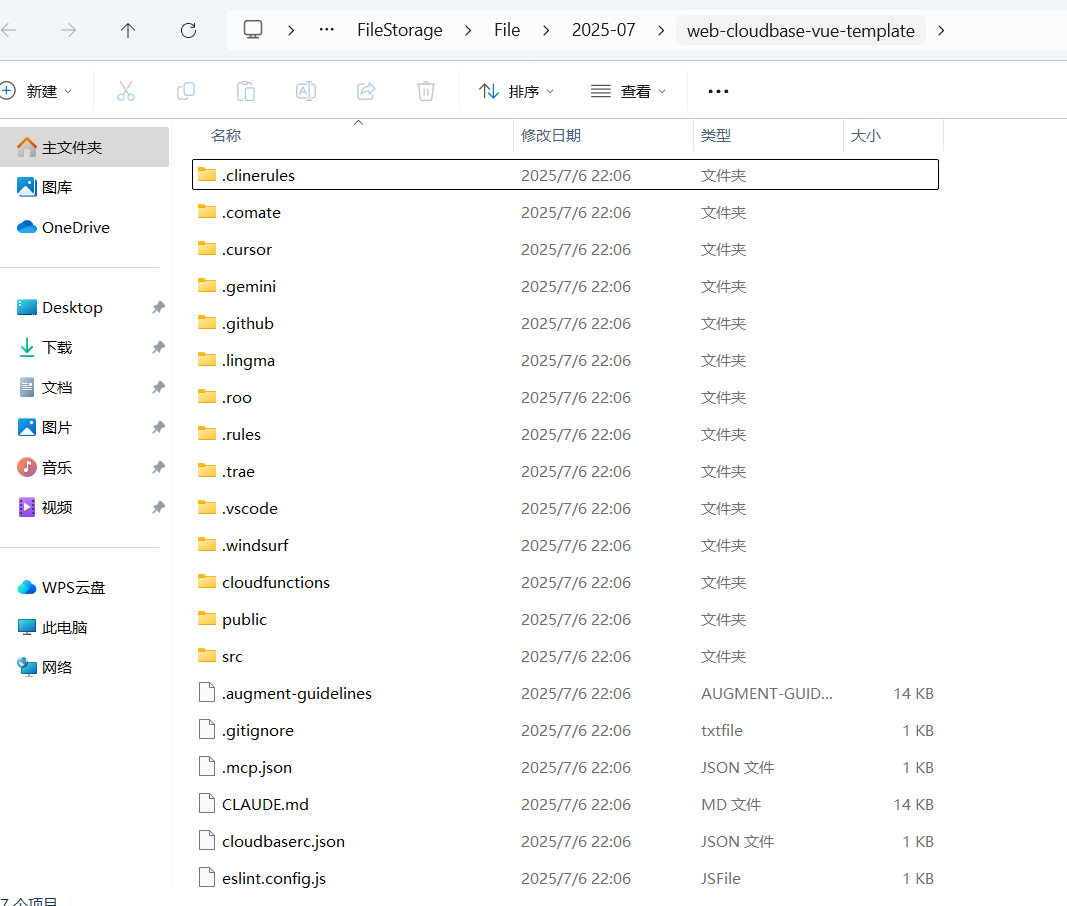Select the .mcp.json file

pos(565,767)
